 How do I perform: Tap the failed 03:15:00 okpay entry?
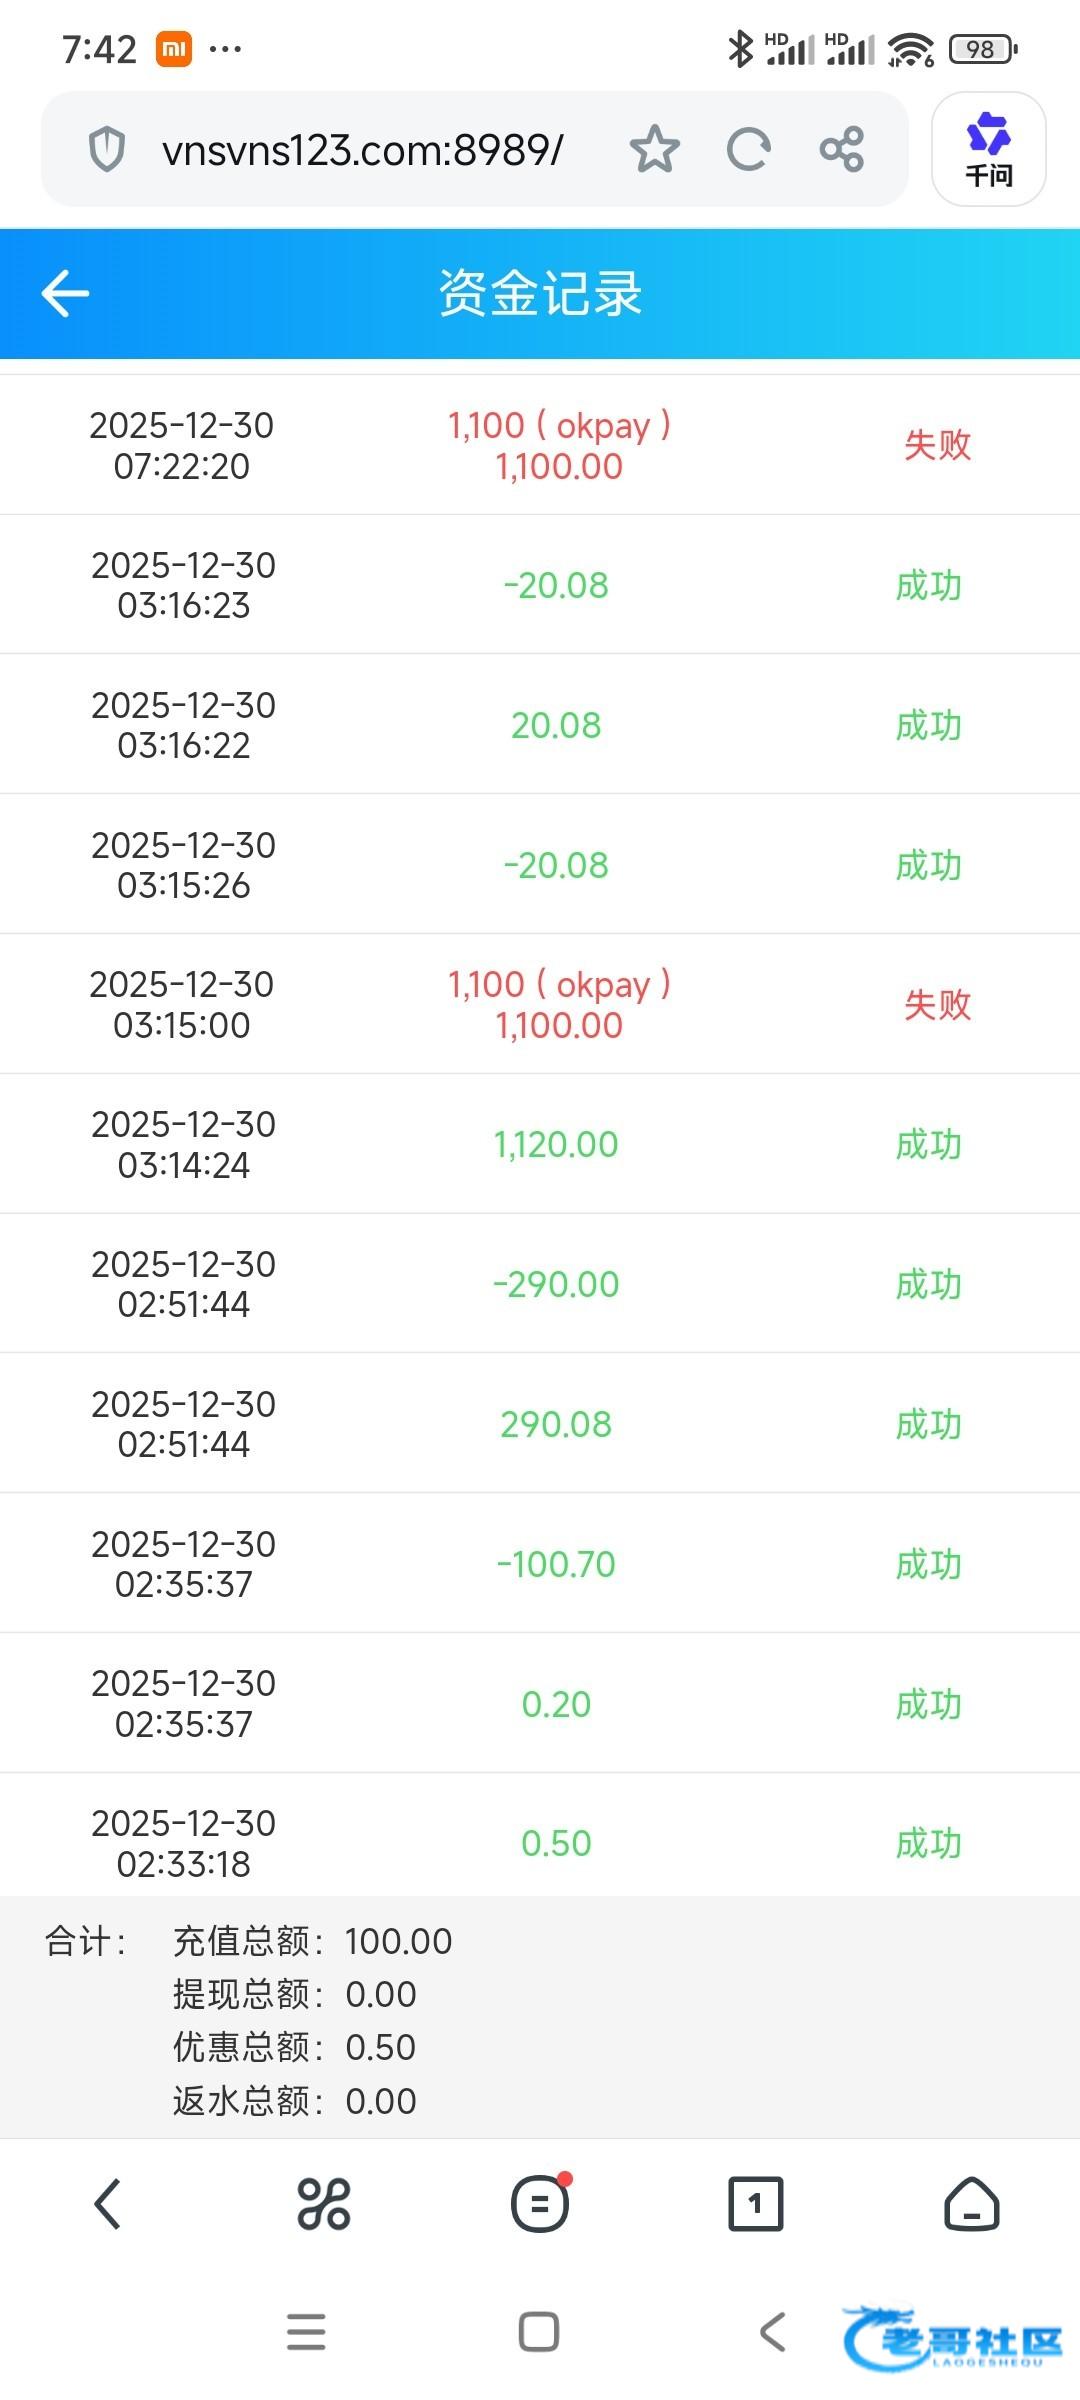(540, 1004)
